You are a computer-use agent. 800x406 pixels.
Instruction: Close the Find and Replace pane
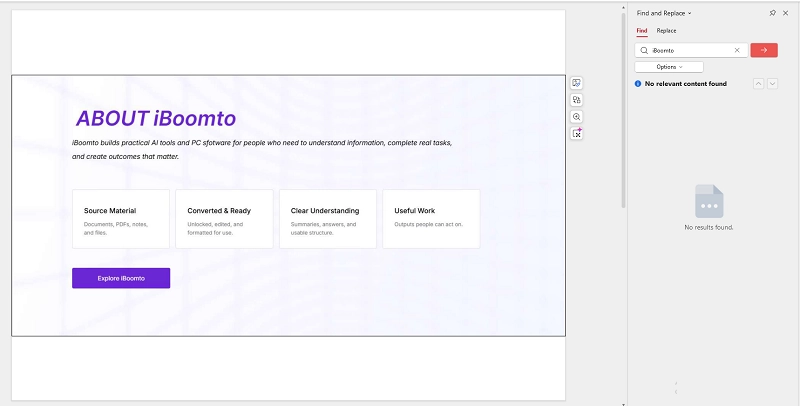tap(786, 13)
